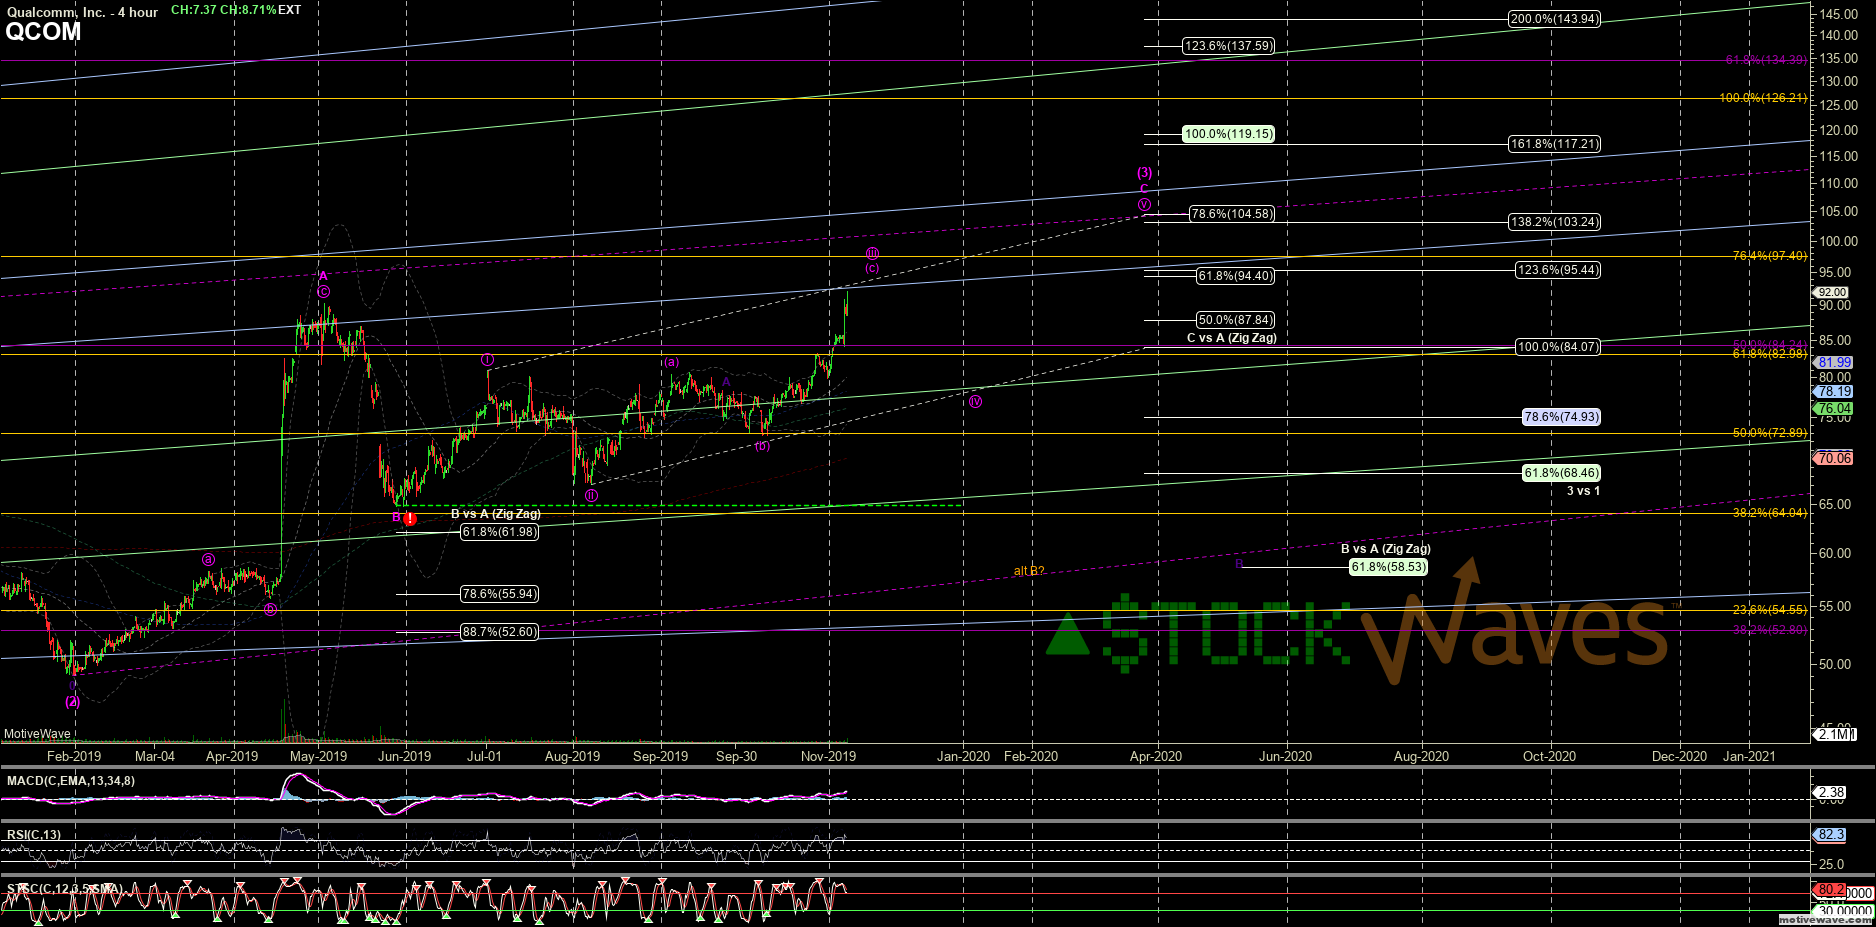Select the 50.0%(87.84) label
The image size is (1876, 927).
click(1236, 320)
